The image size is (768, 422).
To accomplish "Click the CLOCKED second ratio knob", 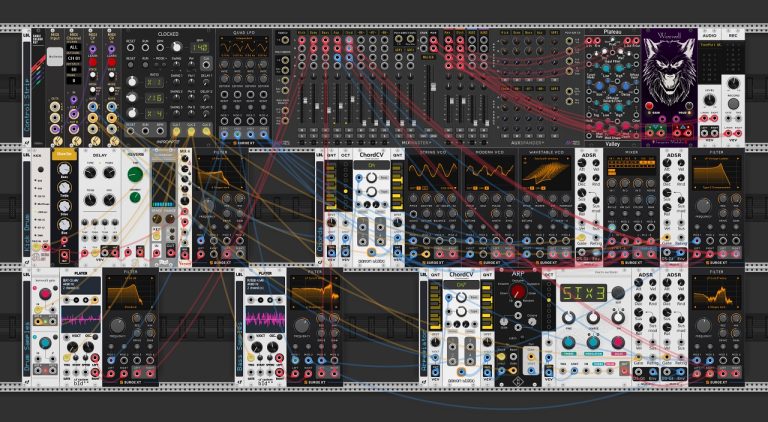I will pyautogui.click(x=131, y=97).
